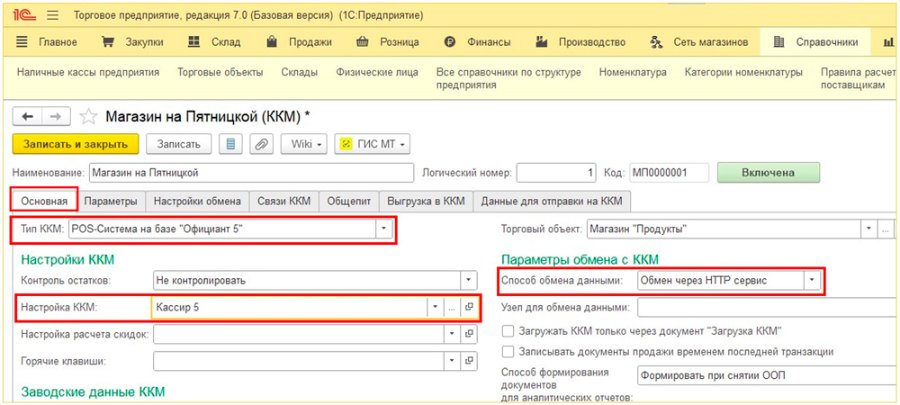Image resolution: width=900 pixels, height=405 pixels.
Task: Open the Розница section
Action: point(387,42)
